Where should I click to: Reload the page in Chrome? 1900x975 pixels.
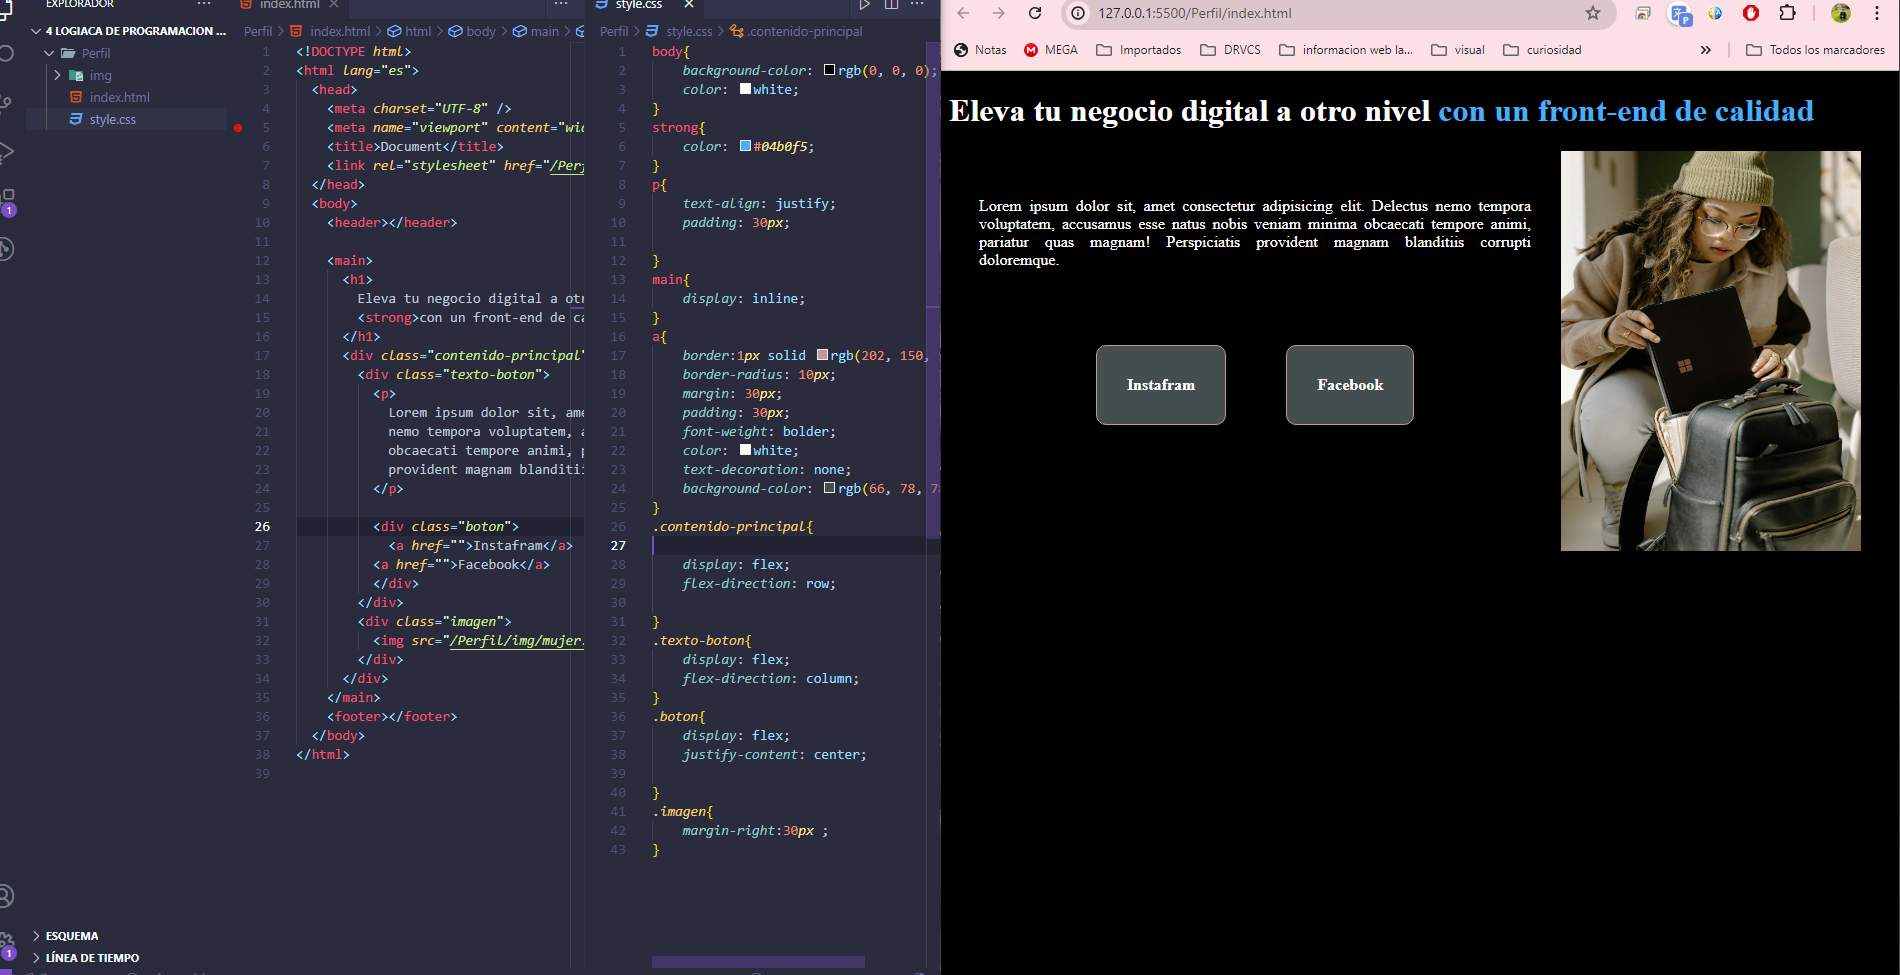[x=1035, y=13]
